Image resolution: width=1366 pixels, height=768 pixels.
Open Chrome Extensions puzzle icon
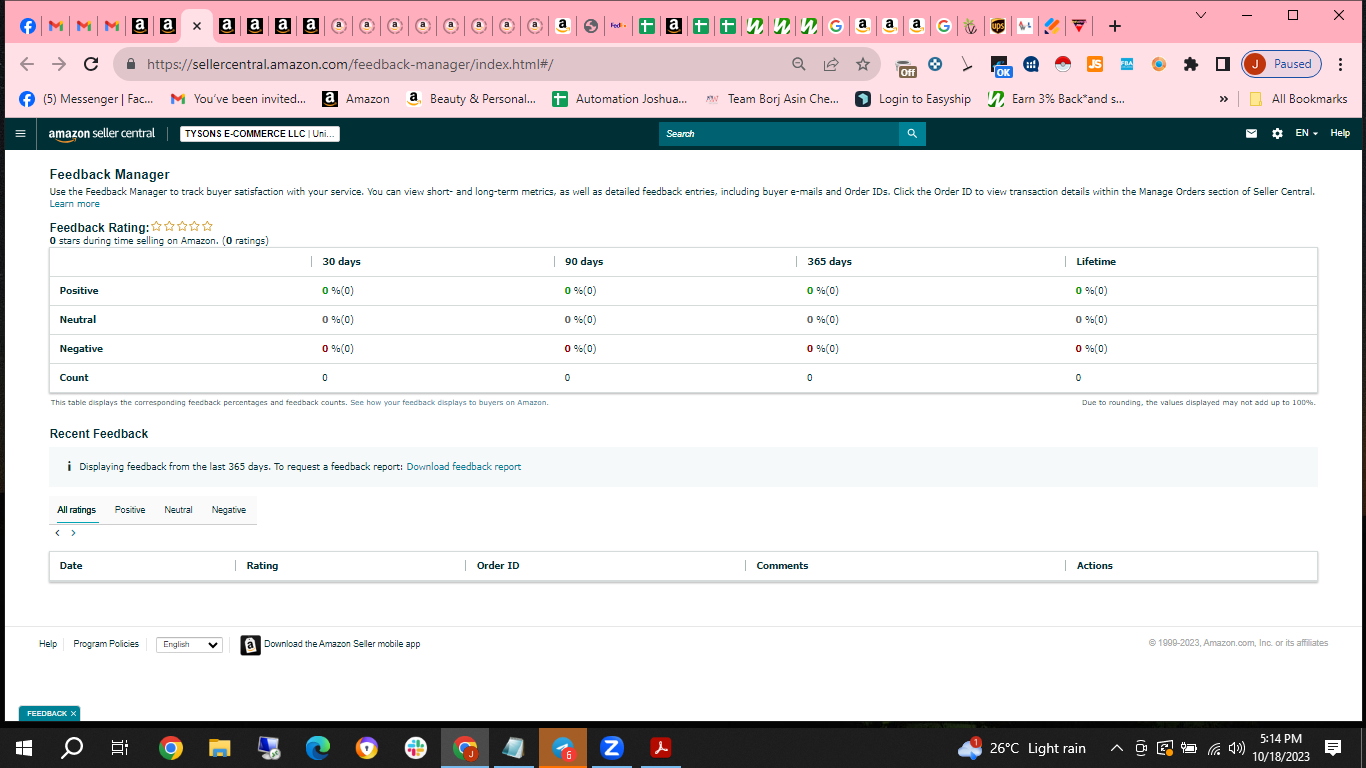click(1190, 64)
